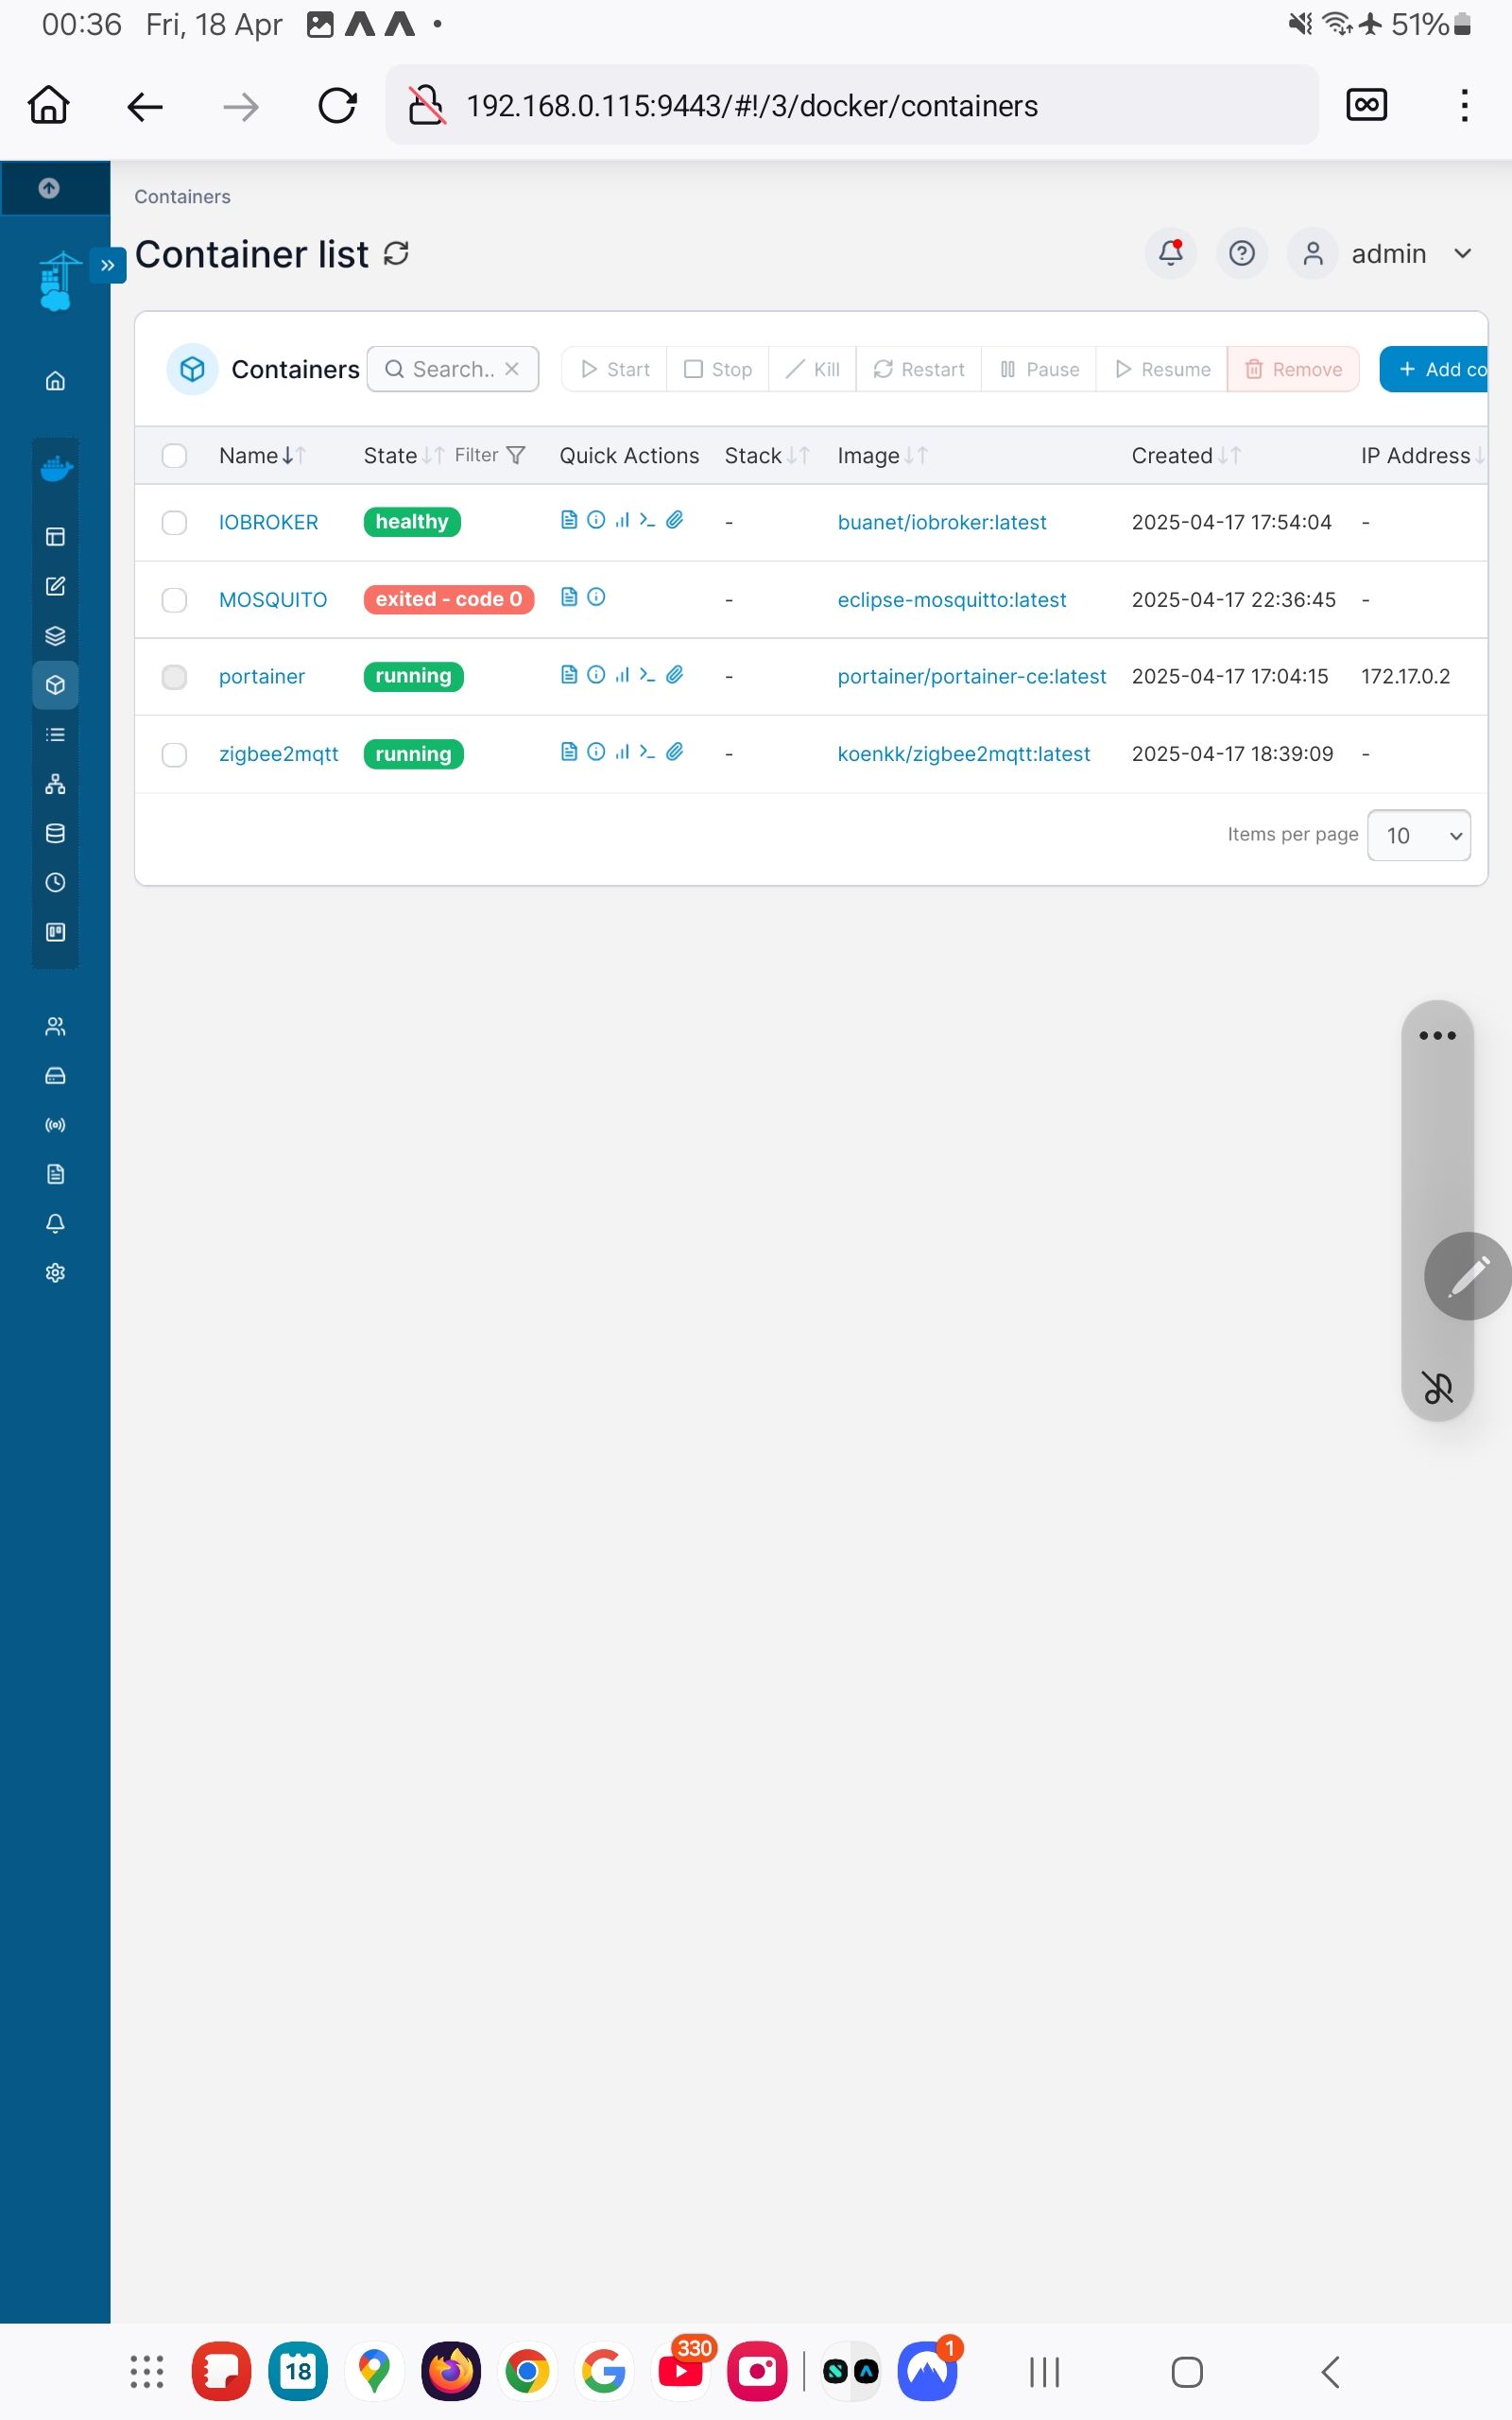Open the Settings gear sidebar icon
The height and width of the screenshot is (2420, 1512).
click(x=55, y=1273)
